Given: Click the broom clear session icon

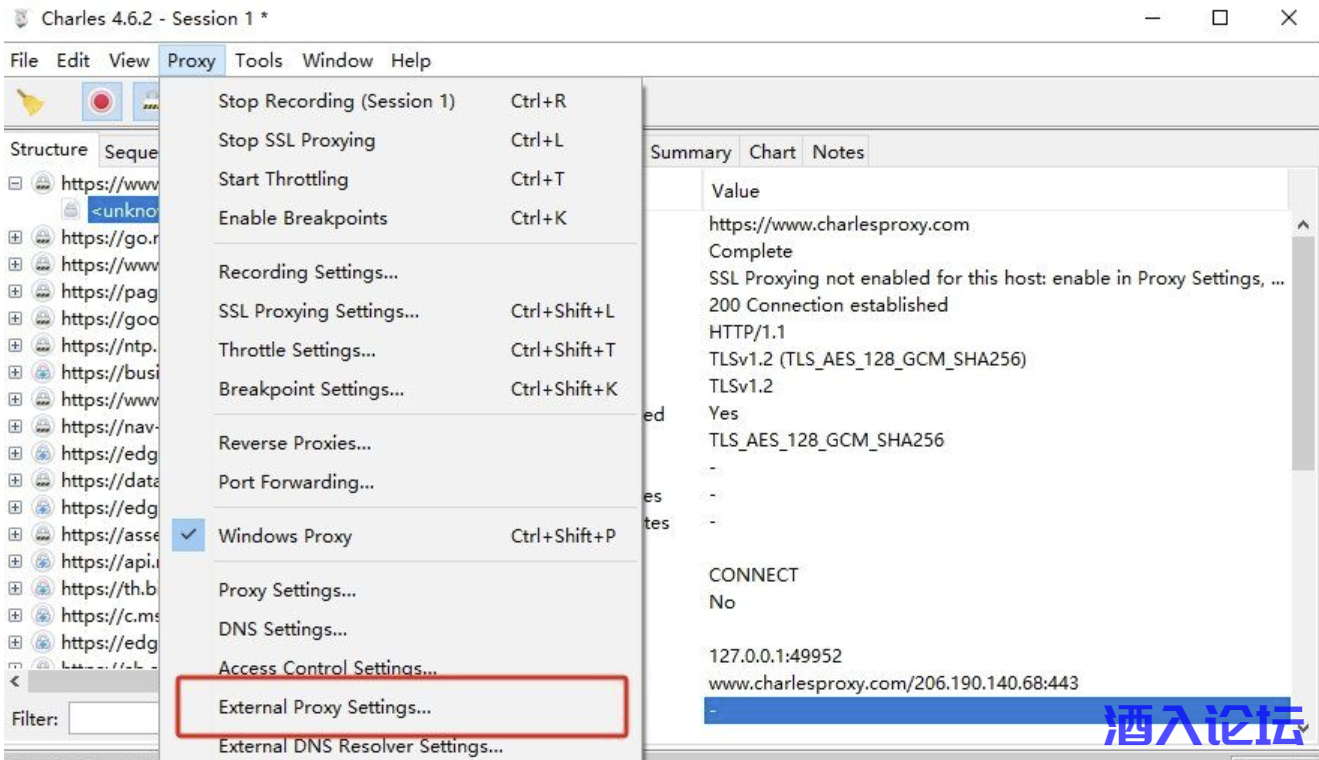Looking at the screenshot, I should coord(31,102).
